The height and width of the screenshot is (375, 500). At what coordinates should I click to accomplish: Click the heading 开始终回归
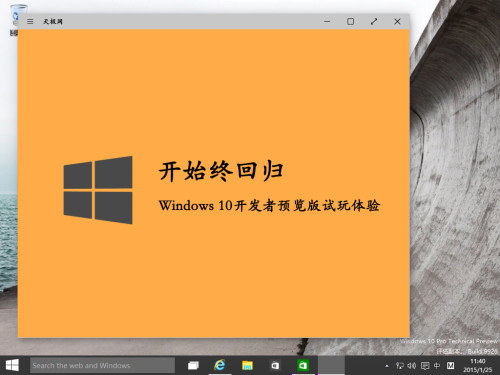click(x=221, y=171)
